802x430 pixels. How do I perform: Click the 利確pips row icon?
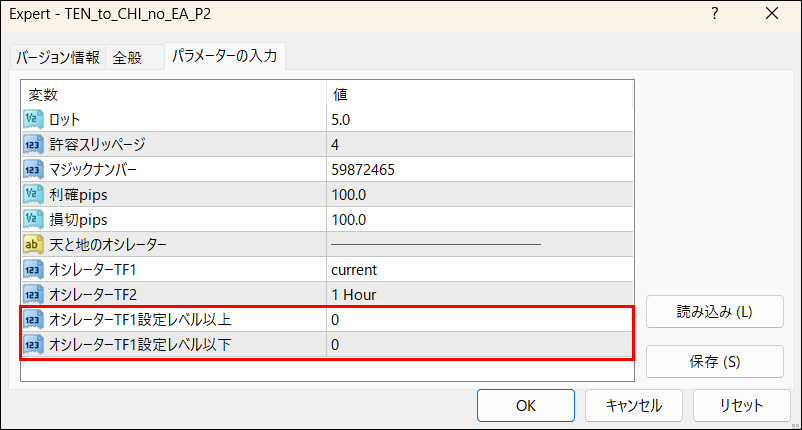click(33, 195)
